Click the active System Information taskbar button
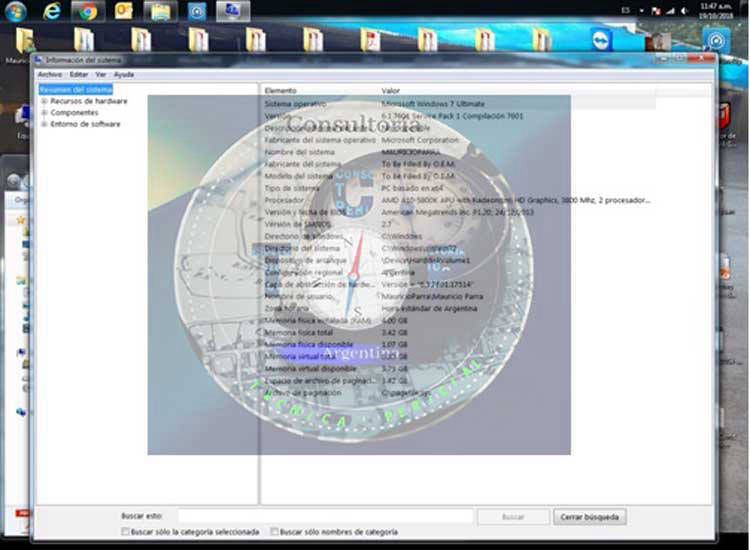The image size is (750, 550). [x=232, y=11]
